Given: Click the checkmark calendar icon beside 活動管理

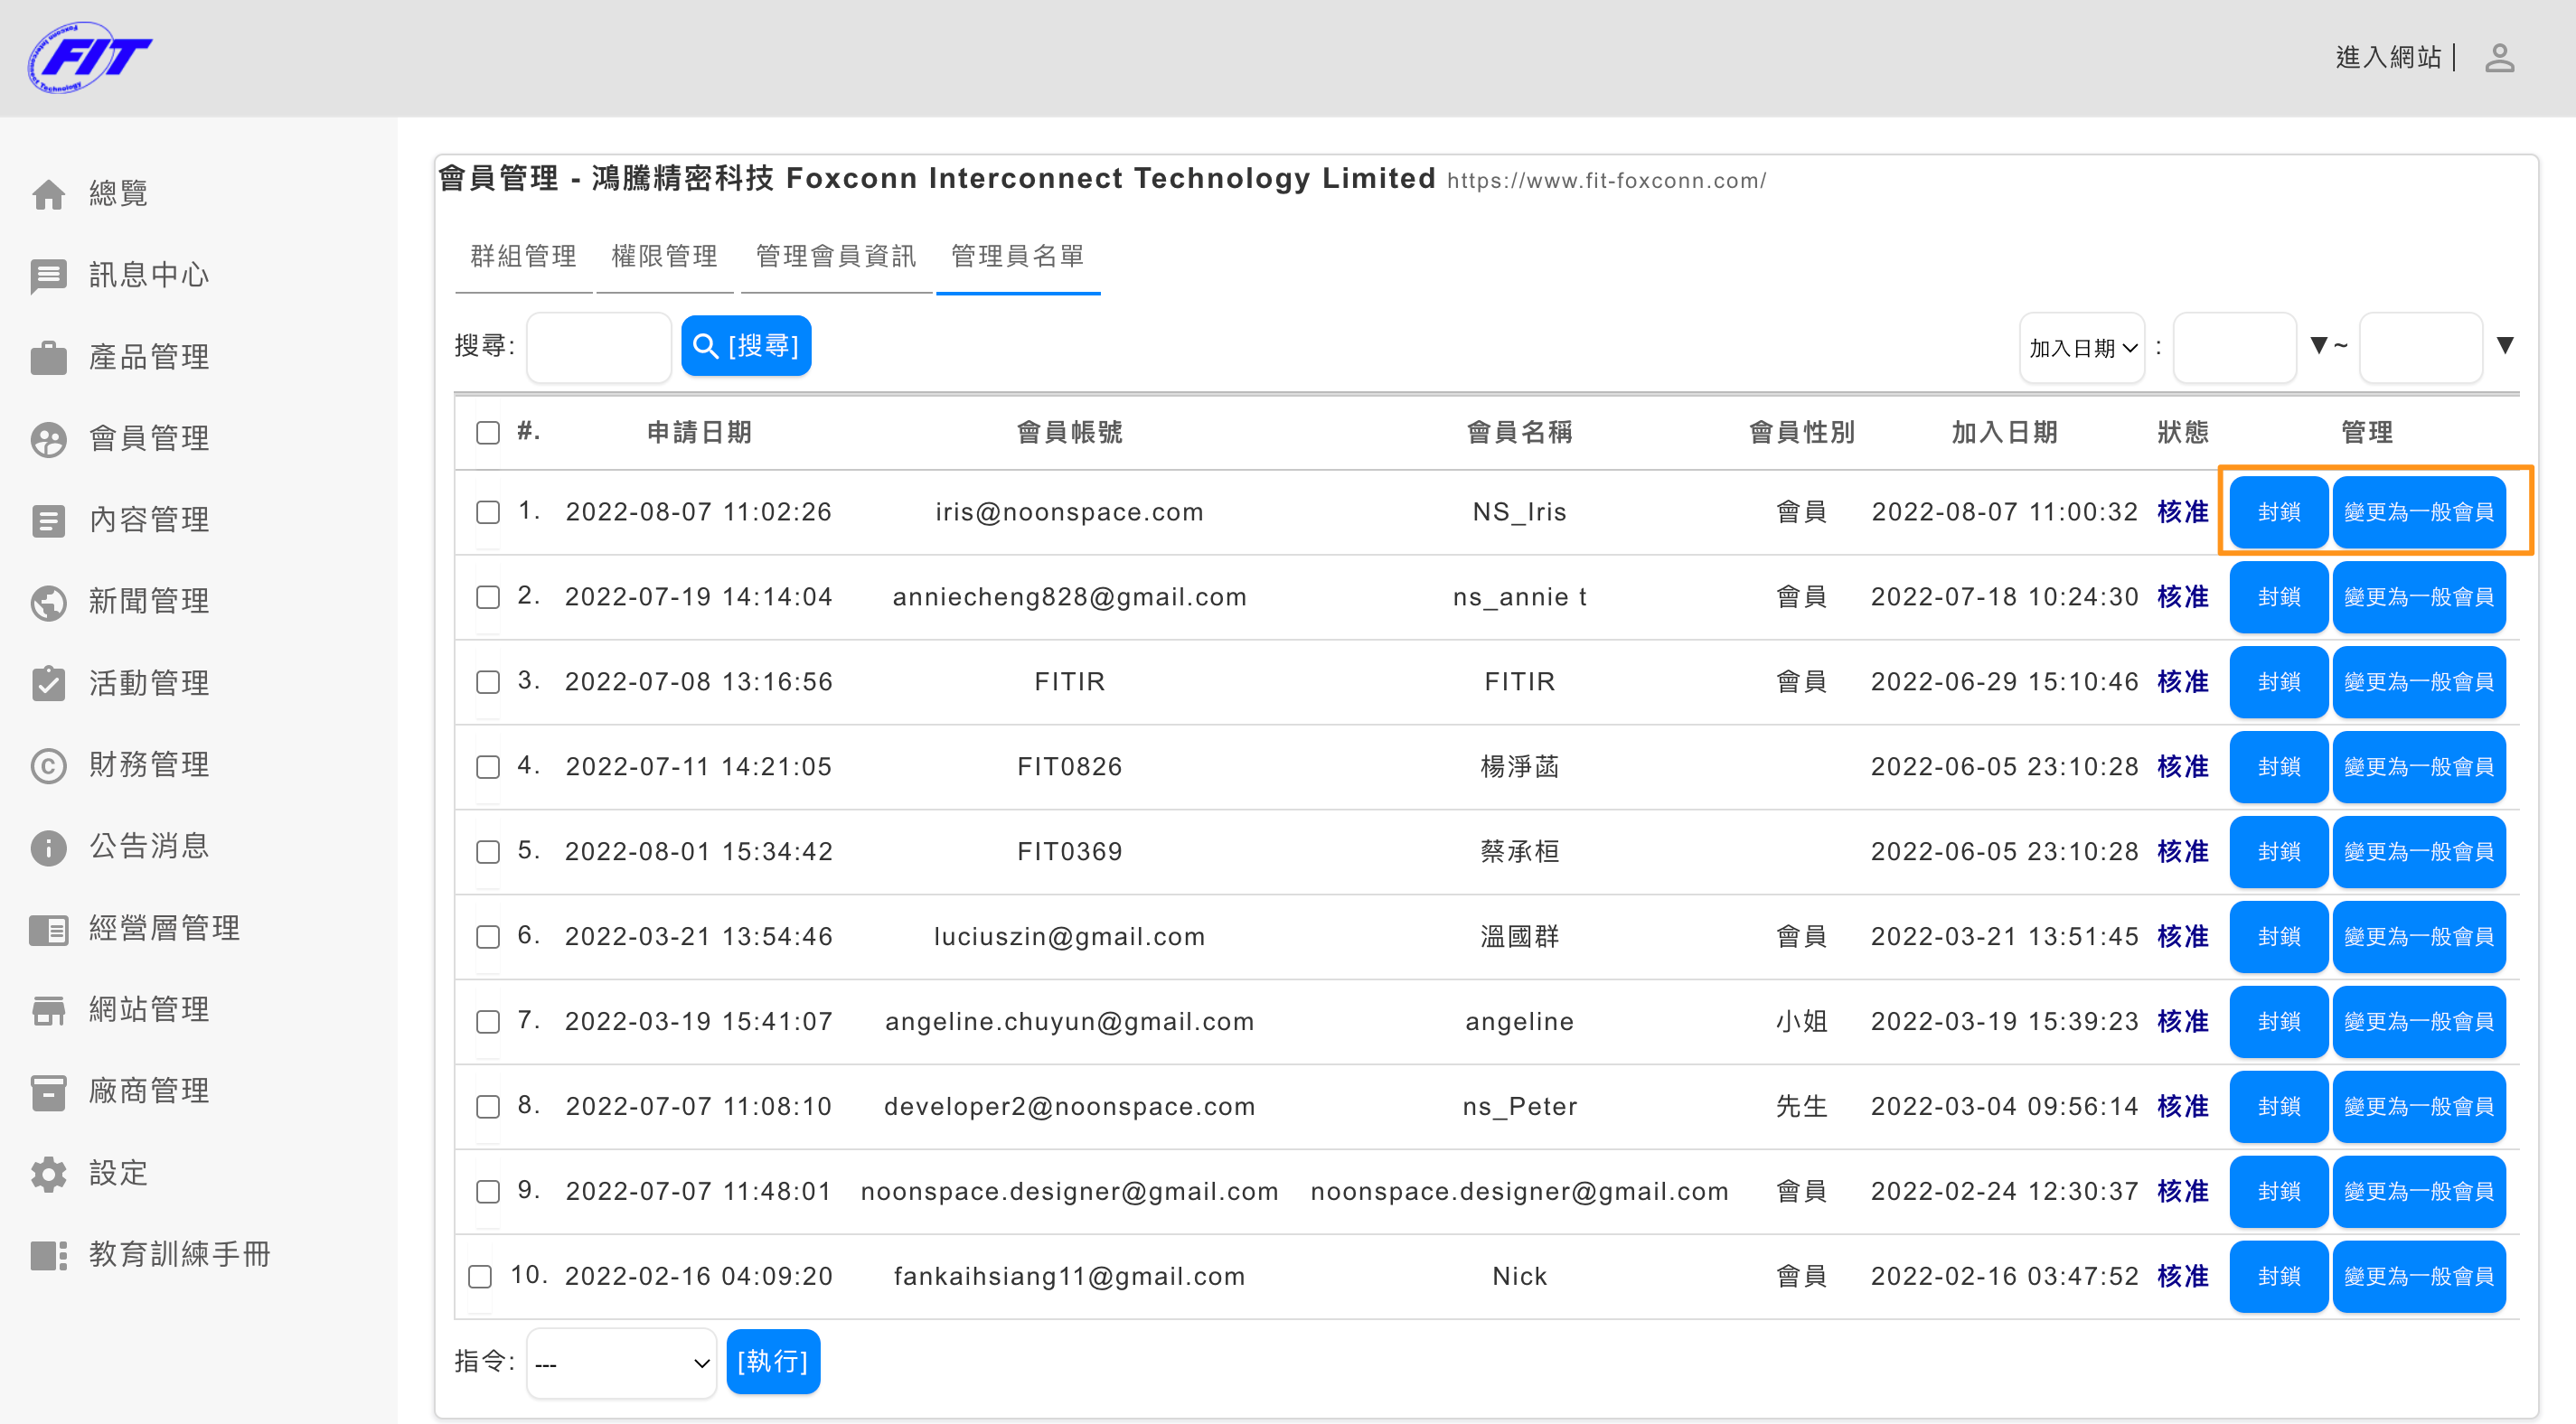Looking at the screenshot, I should tap(48, 684).
